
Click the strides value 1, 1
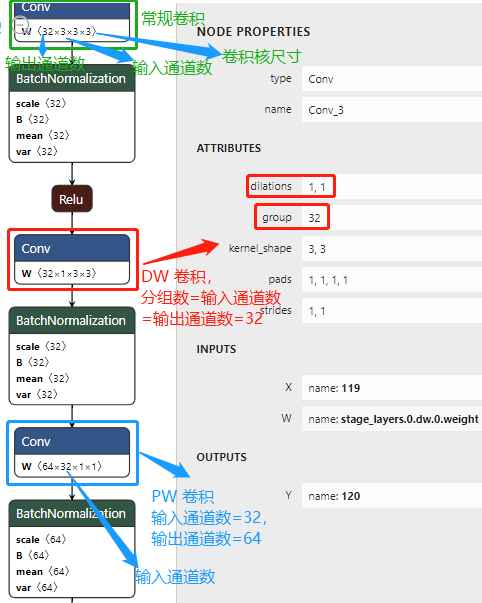[392, 311]
